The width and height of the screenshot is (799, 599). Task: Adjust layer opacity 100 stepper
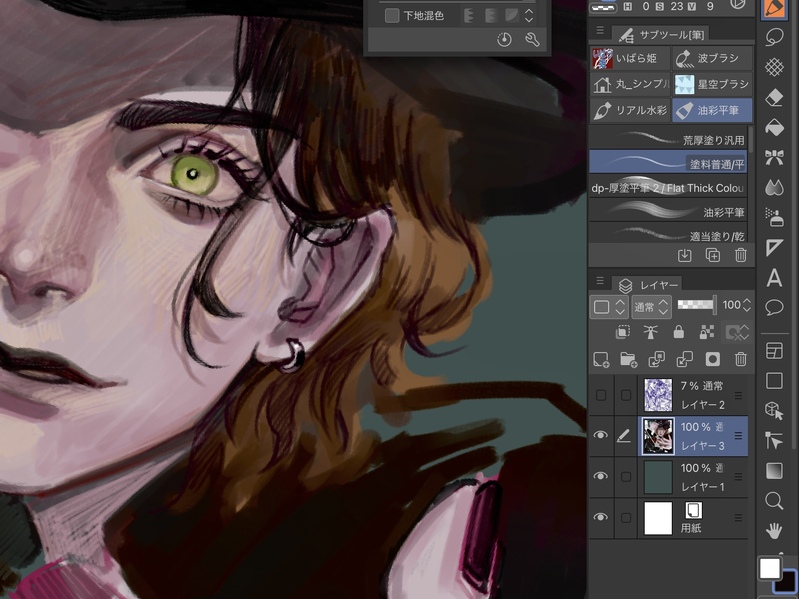(x=747, y=305)
